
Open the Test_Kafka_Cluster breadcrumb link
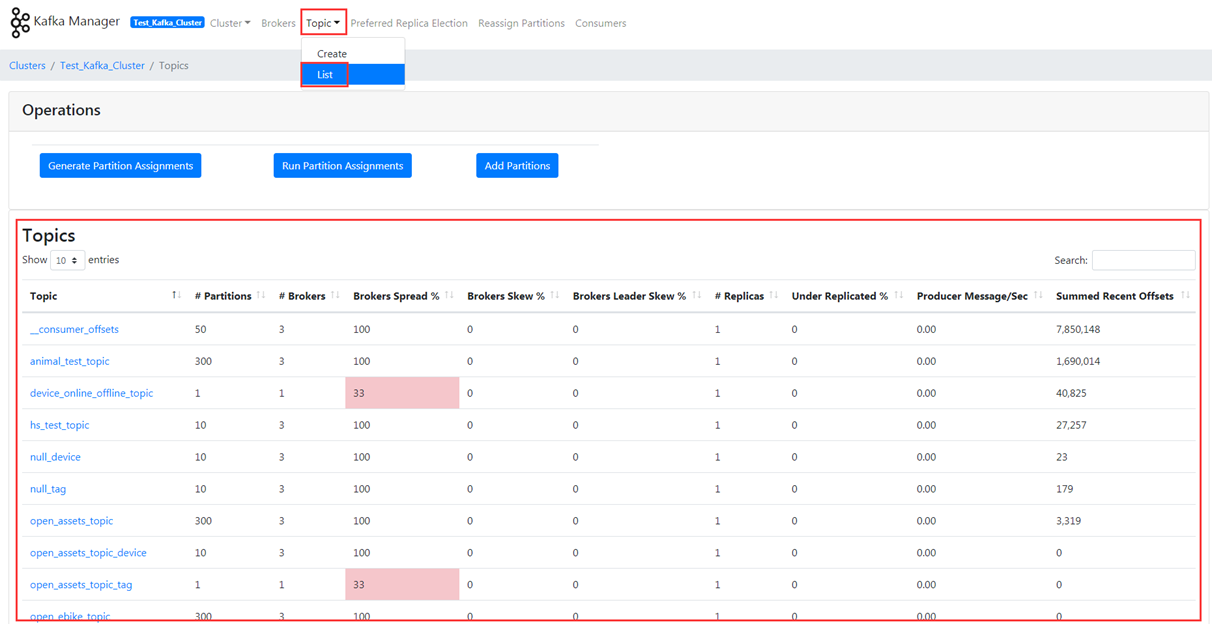[x=102, y=66]
